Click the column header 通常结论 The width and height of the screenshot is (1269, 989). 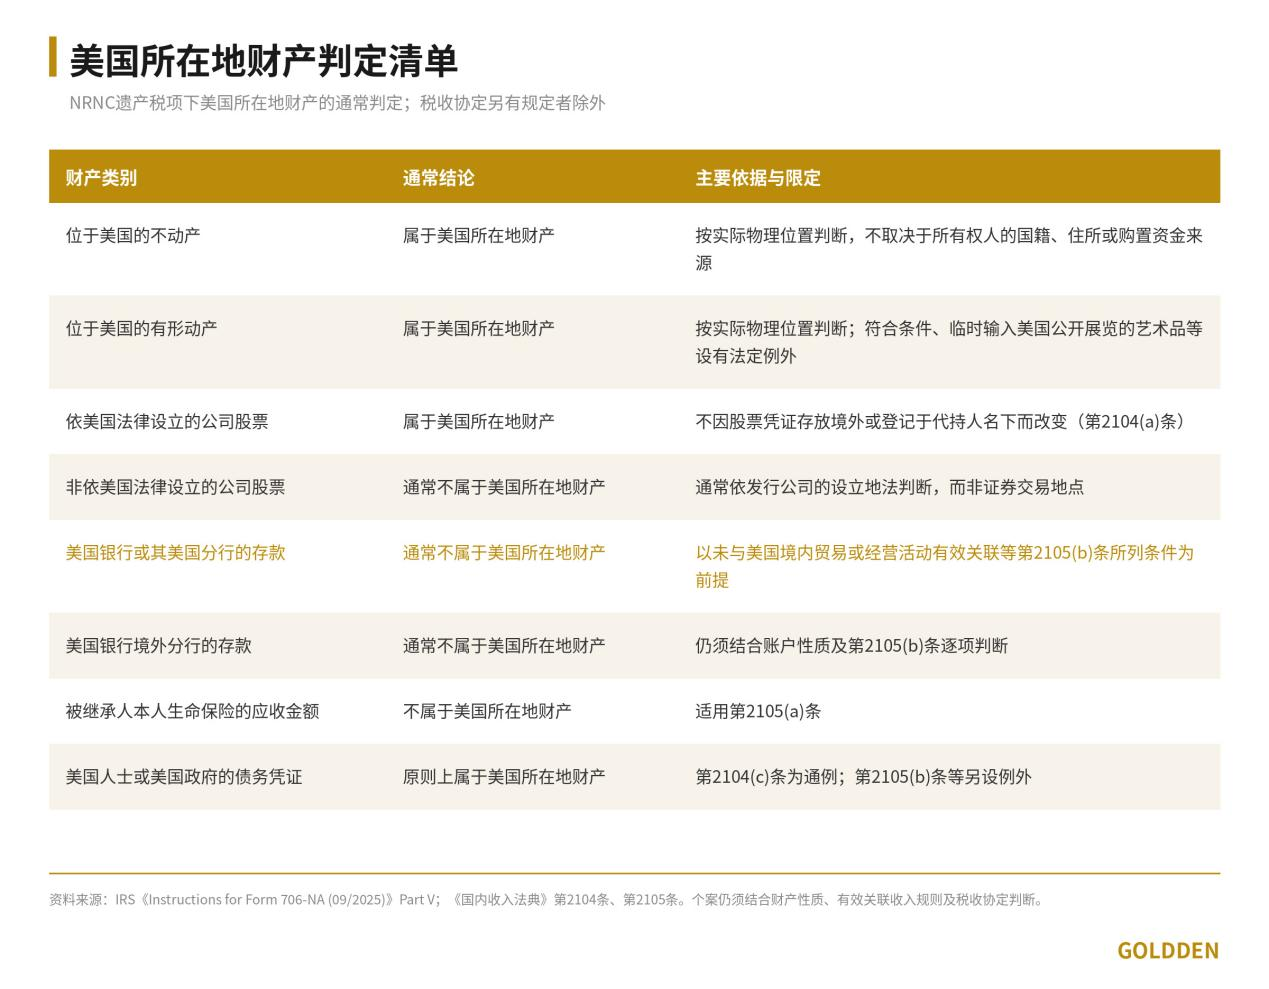[x=438, y=178]
